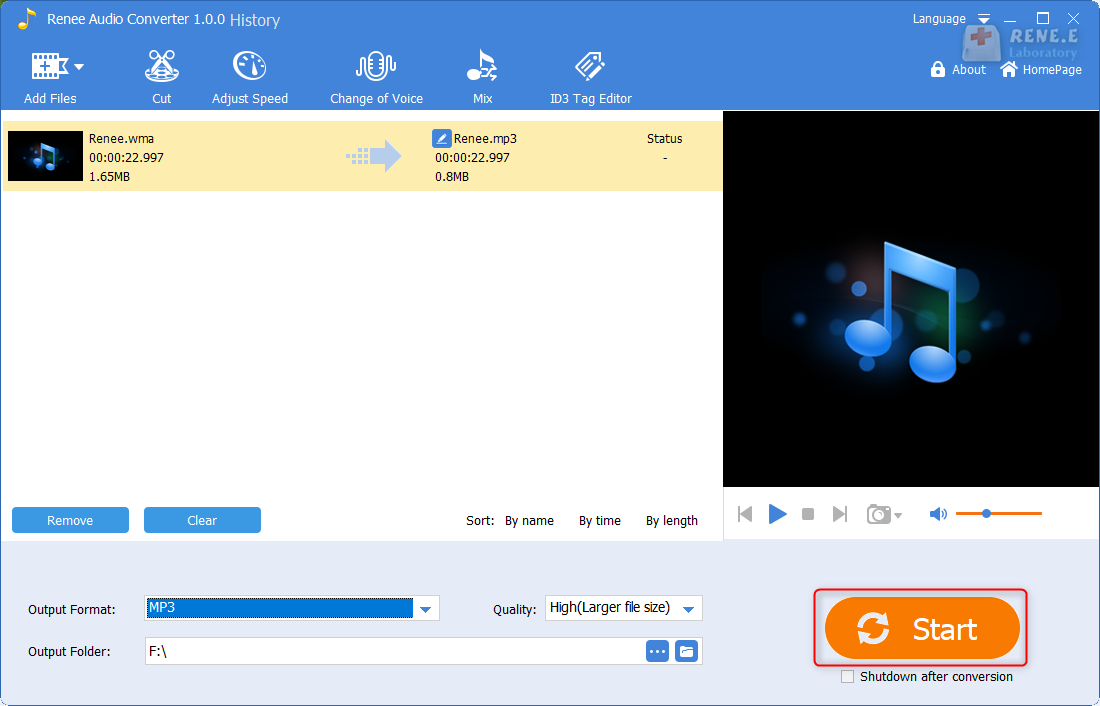
Task: Expand the Quality dropdown
Action: coord(688,609)
